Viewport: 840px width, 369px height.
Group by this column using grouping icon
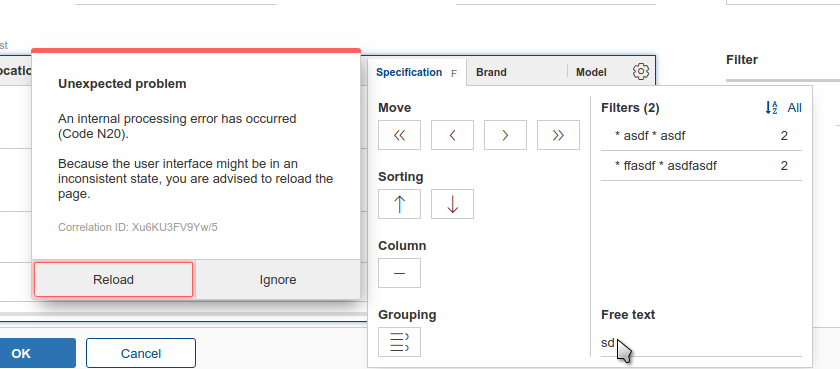(399, 342)
